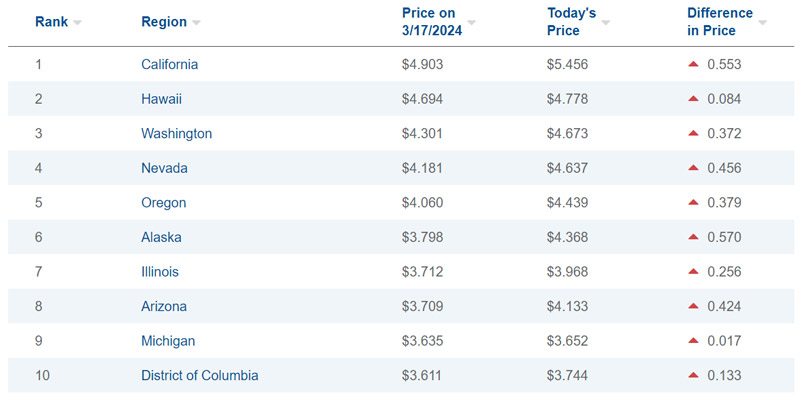Select the Hawaii region link
The width and height of the screenshot is (800, 400).
point(161,99)
